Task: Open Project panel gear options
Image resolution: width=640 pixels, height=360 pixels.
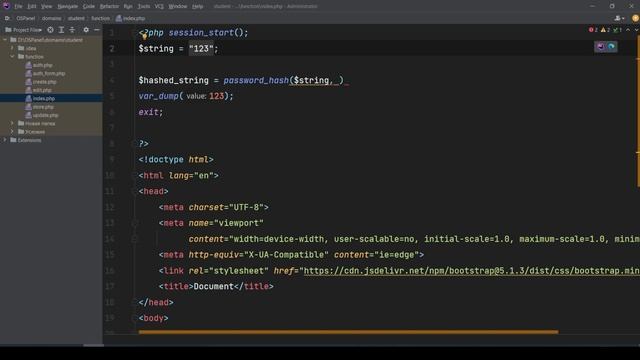Action: (x=86, y=30)
